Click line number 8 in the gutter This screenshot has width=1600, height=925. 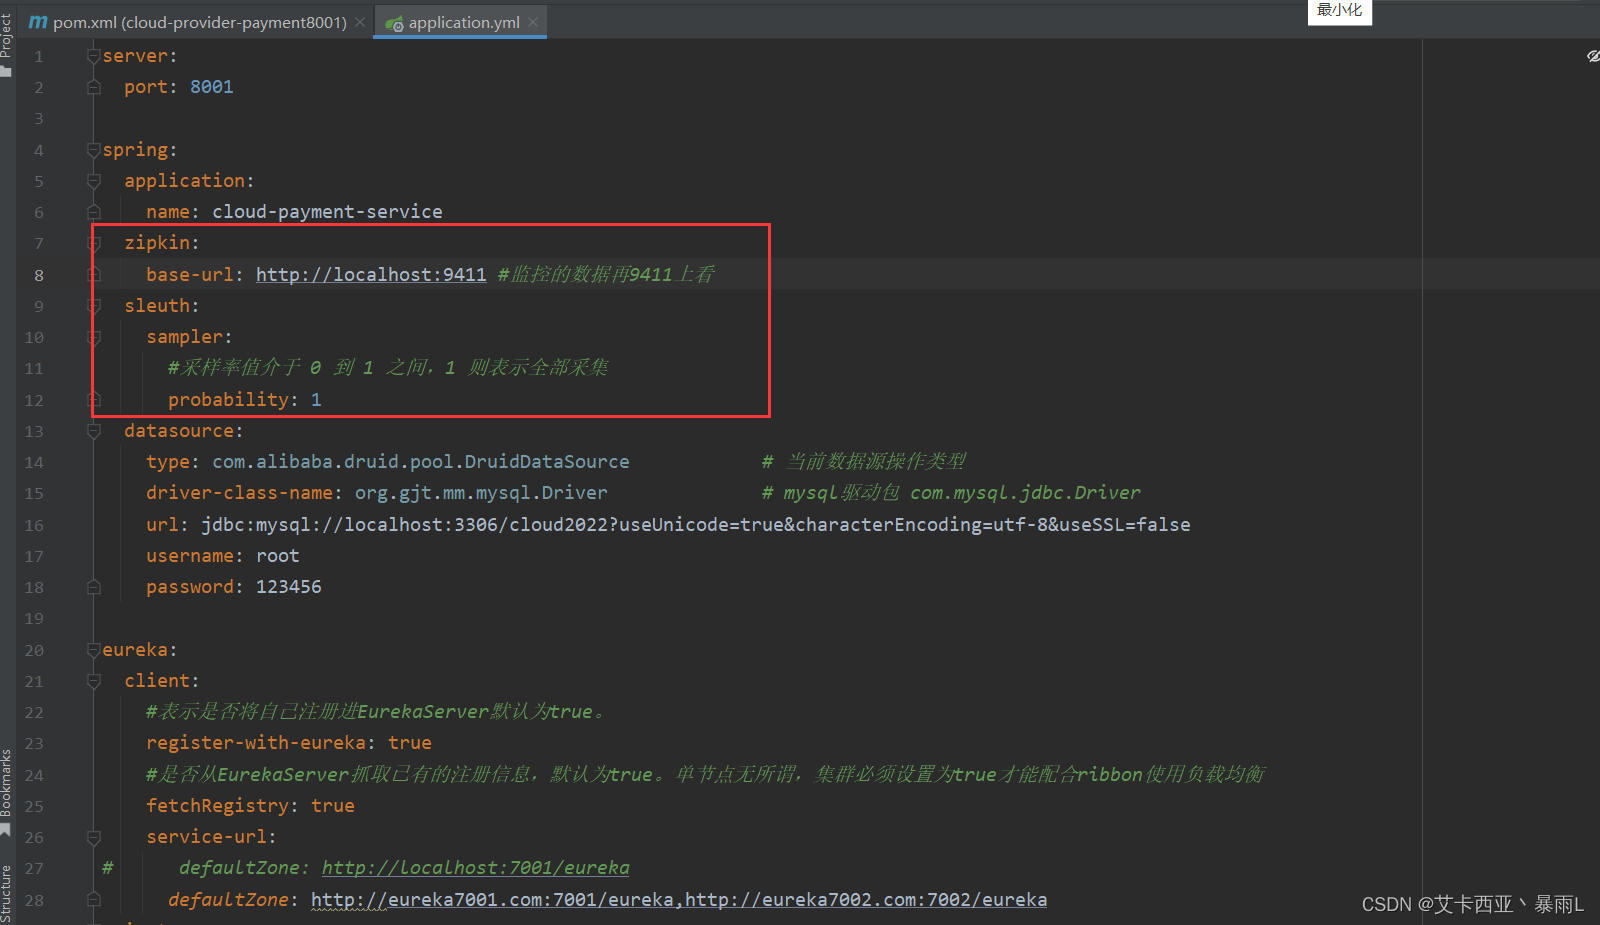point(39,275)
